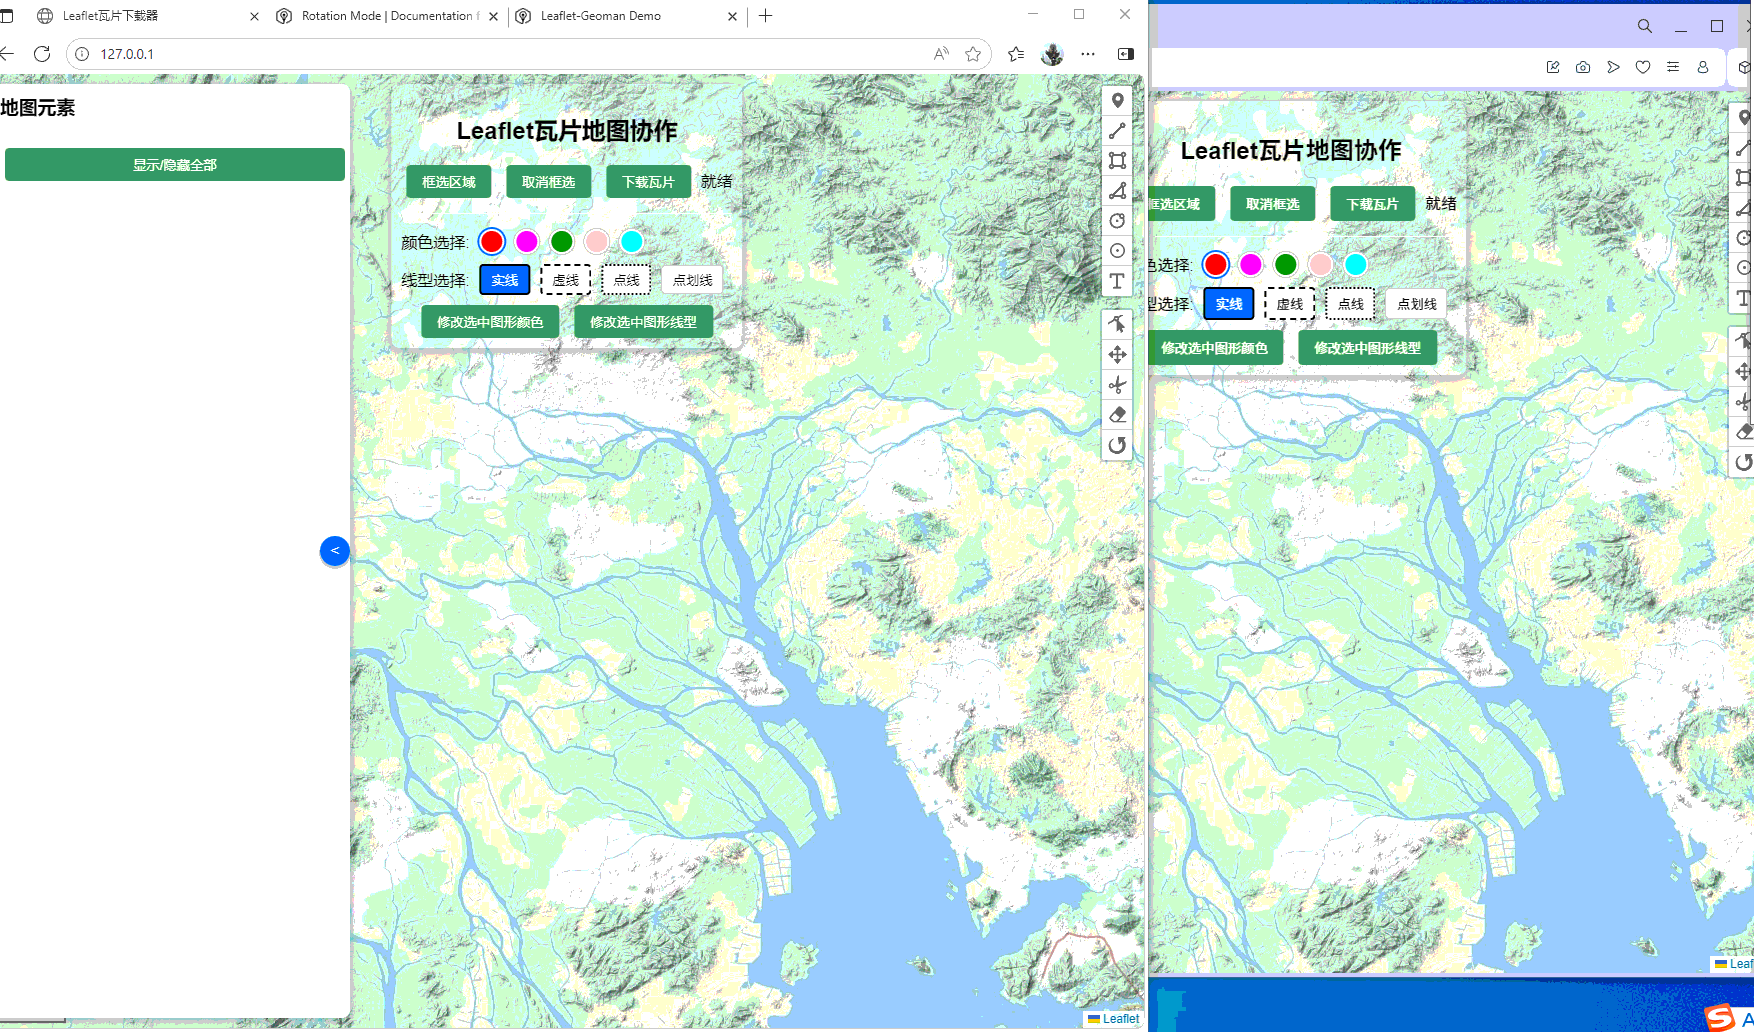The width and height of the screenshot is (1754, 1032).
Task: Click 下载瓦片 button in right window
Action: click(1372, 204)
